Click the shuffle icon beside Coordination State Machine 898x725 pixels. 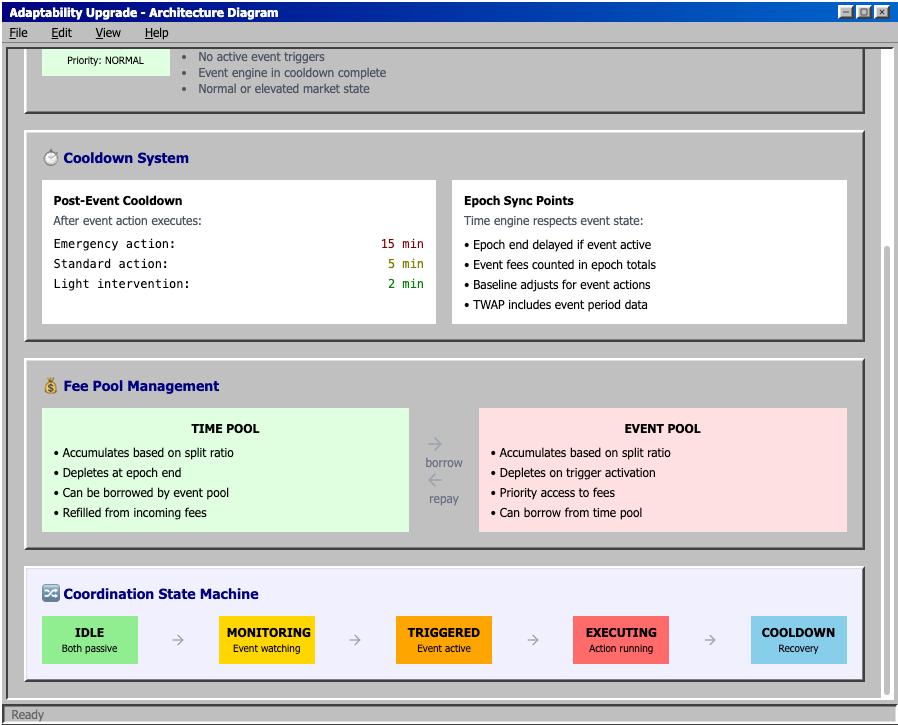coord(50,593)
